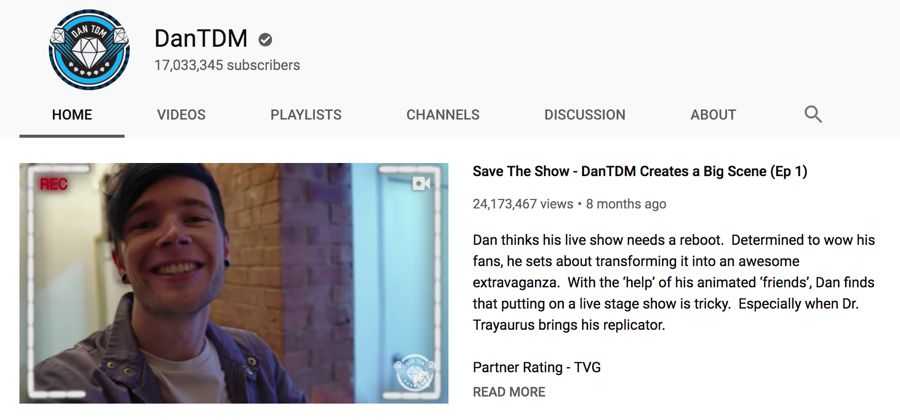Image resolution: width=900 pixels, height=420 pixels.
Task: Click the DanTDM channel name heading
Action: pyautogui.click(x=201, y=38)
